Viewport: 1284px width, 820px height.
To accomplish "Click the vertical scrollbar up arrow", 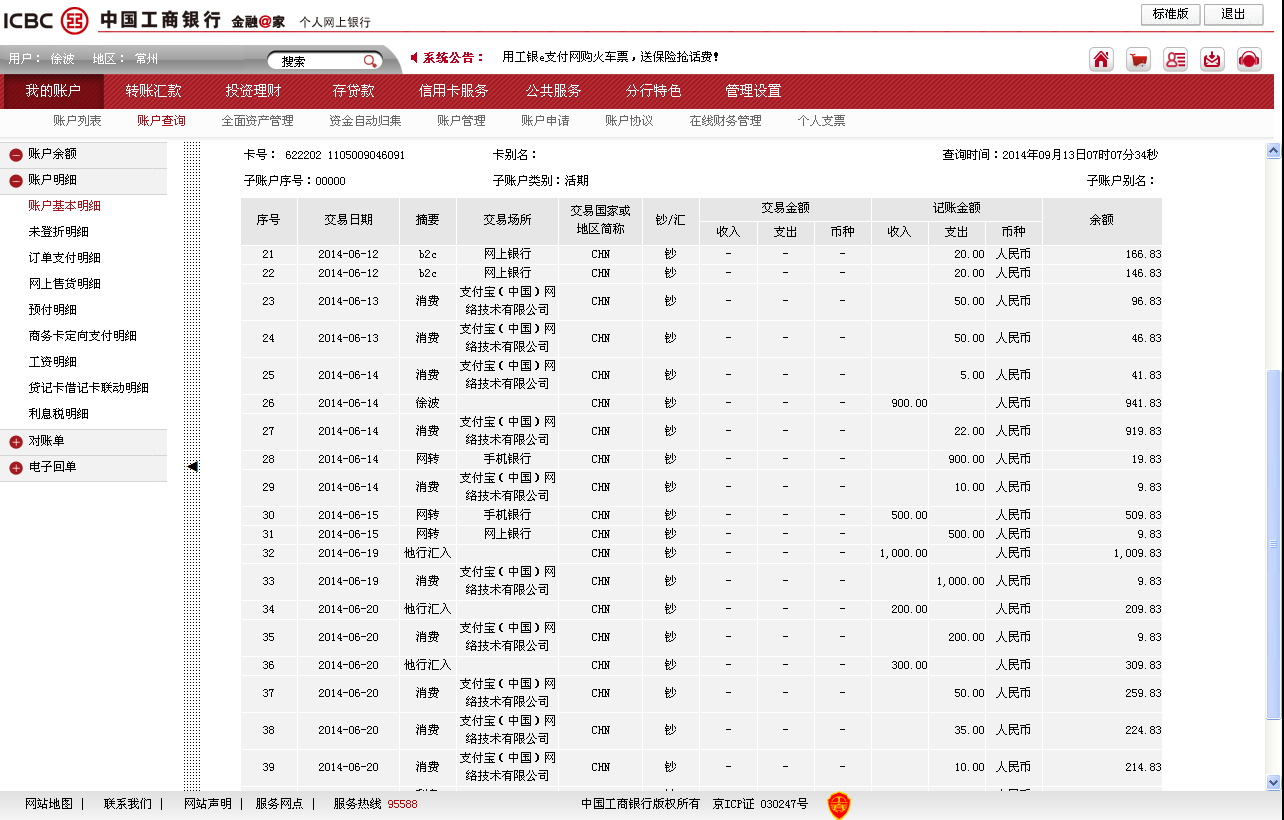I will click(x=1273, y=152).
